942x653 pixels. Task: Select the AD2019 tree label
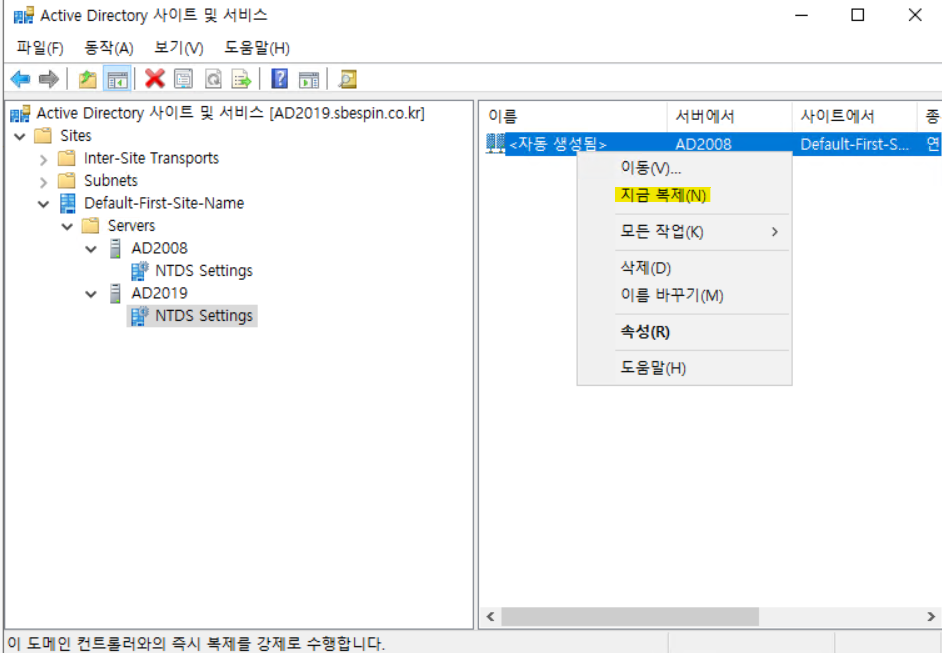[159, 293]
